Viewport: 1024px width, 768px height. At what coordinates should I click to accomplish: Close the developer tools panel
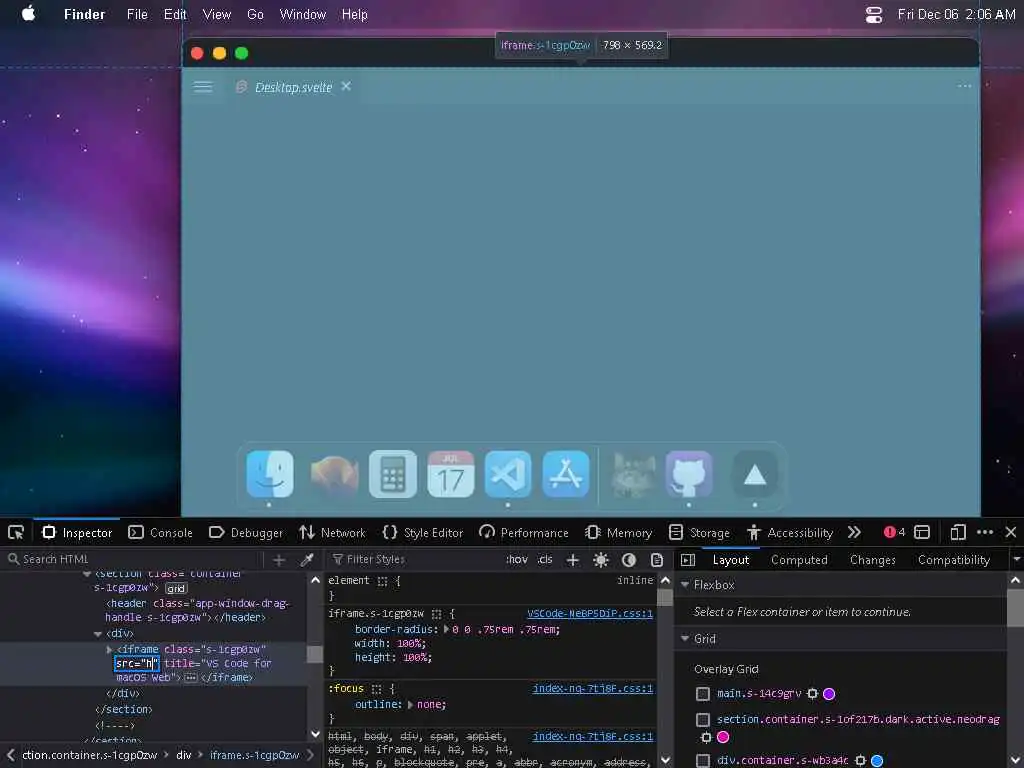pyautogui.click(x=1011, y=532)
